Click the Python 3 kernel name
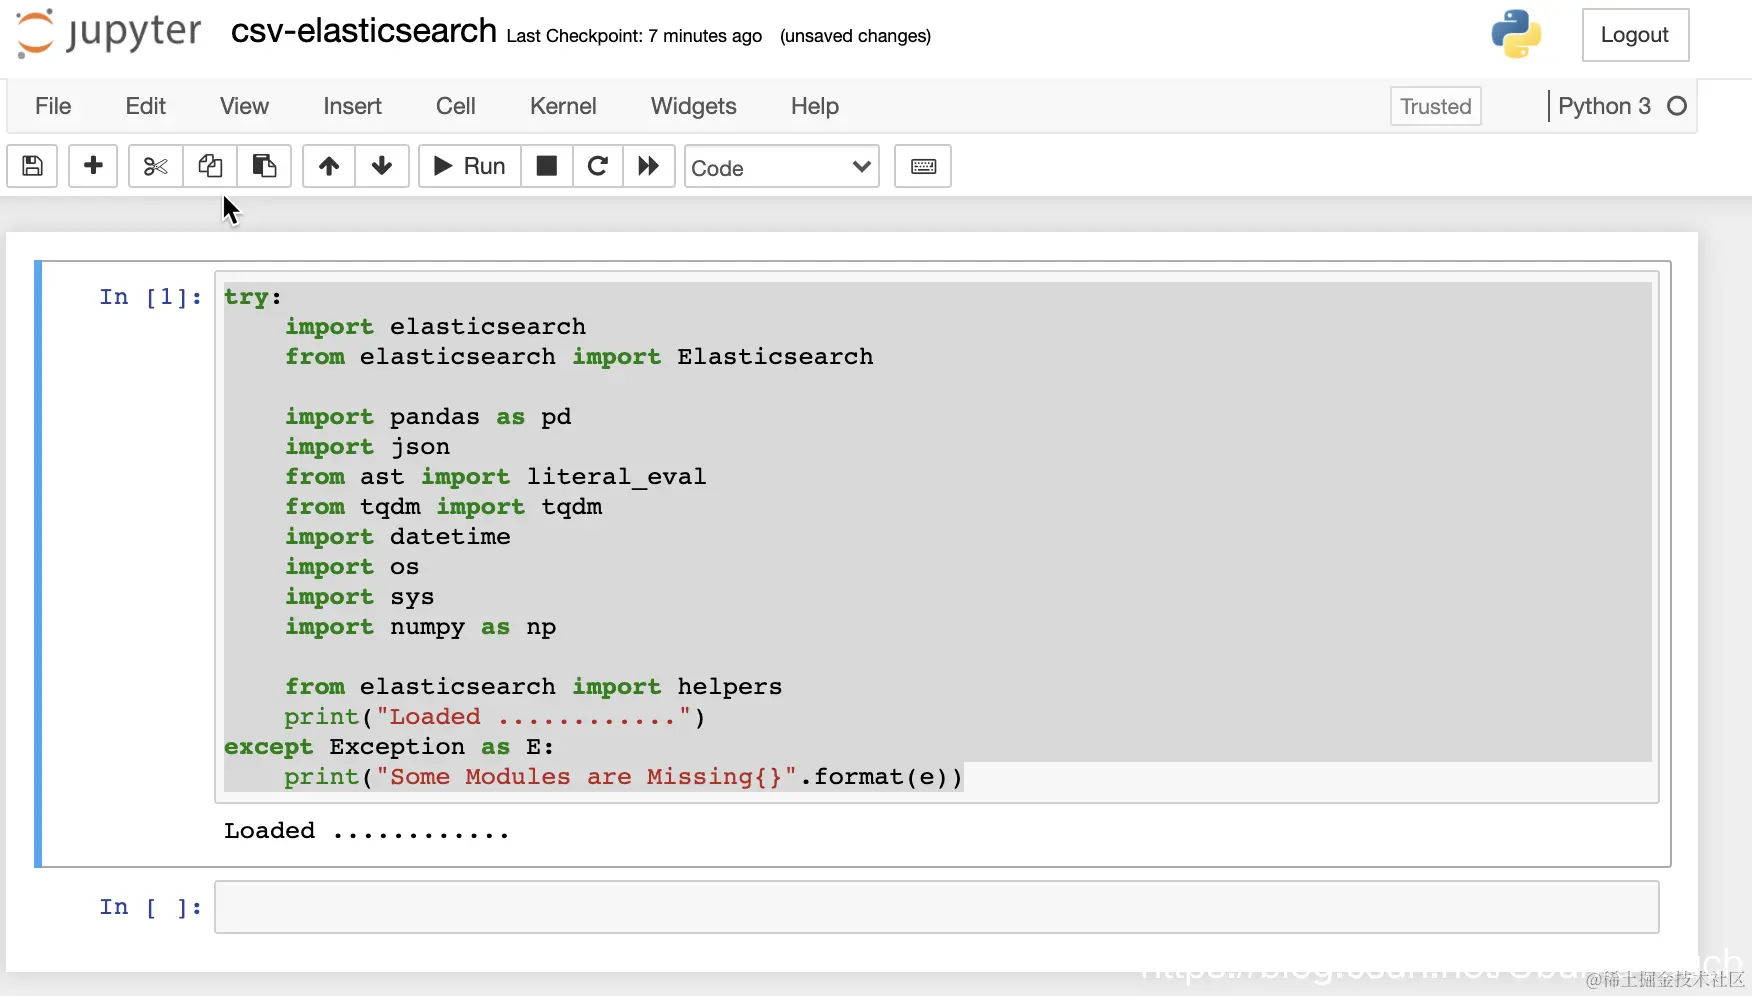Viewport: 1752px width, 996px height. [1604, 106]
